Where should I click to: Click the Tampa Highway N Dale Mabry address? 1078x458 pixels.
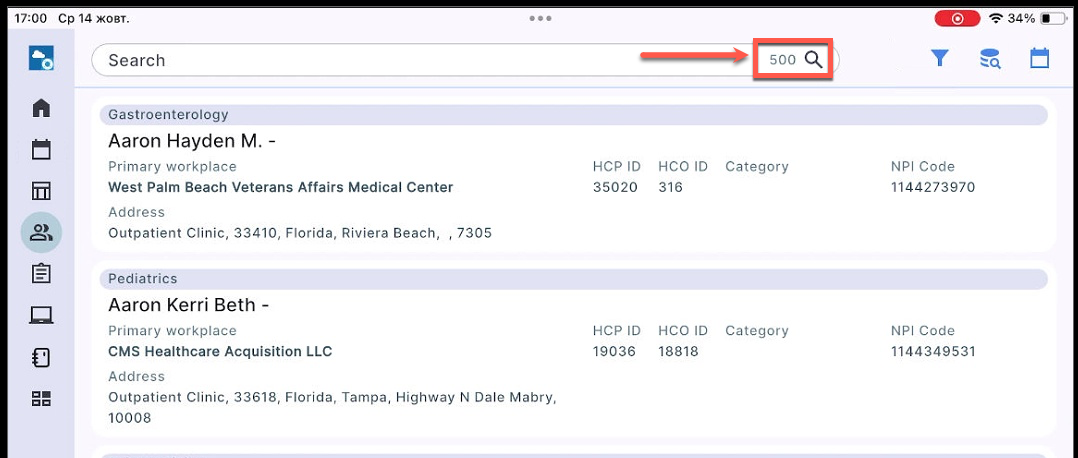pos(332,407)
